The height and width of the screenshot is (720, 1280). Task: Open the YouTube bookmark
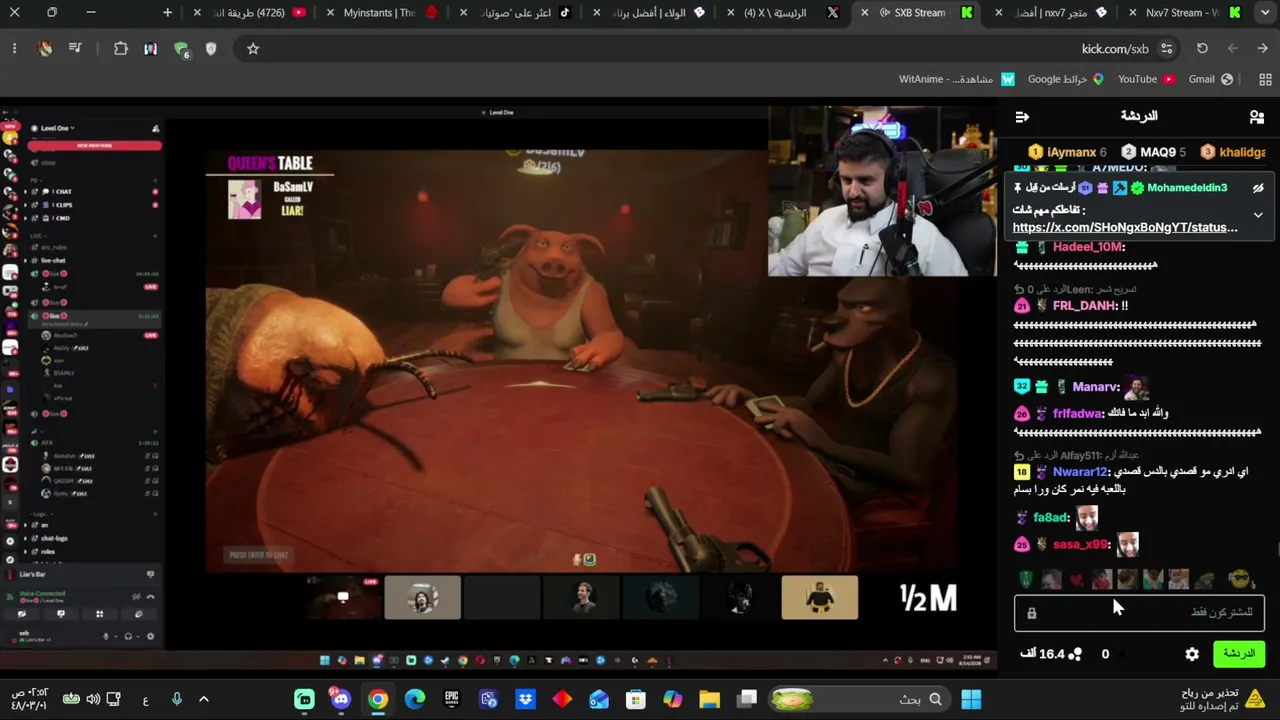(1146, 79)
